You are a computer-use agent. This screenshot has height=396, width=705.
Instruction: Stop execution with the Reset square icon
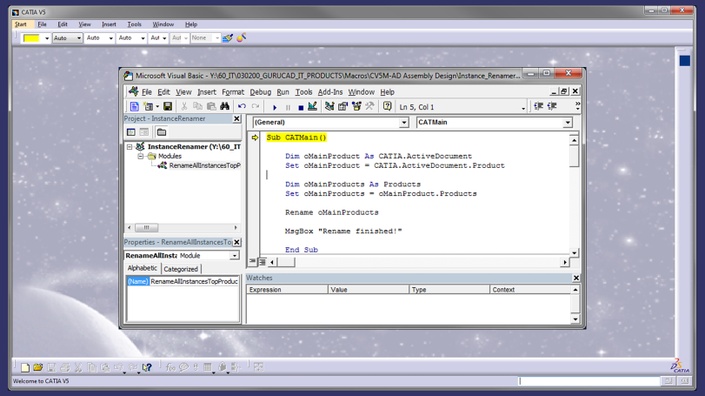coord(300,107)
